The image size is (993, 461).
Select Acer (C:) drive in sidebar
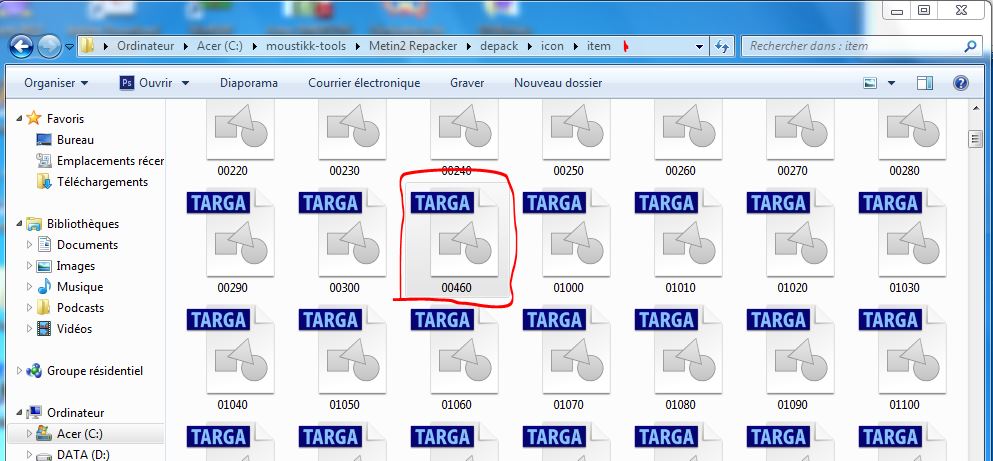coord(80,434)
